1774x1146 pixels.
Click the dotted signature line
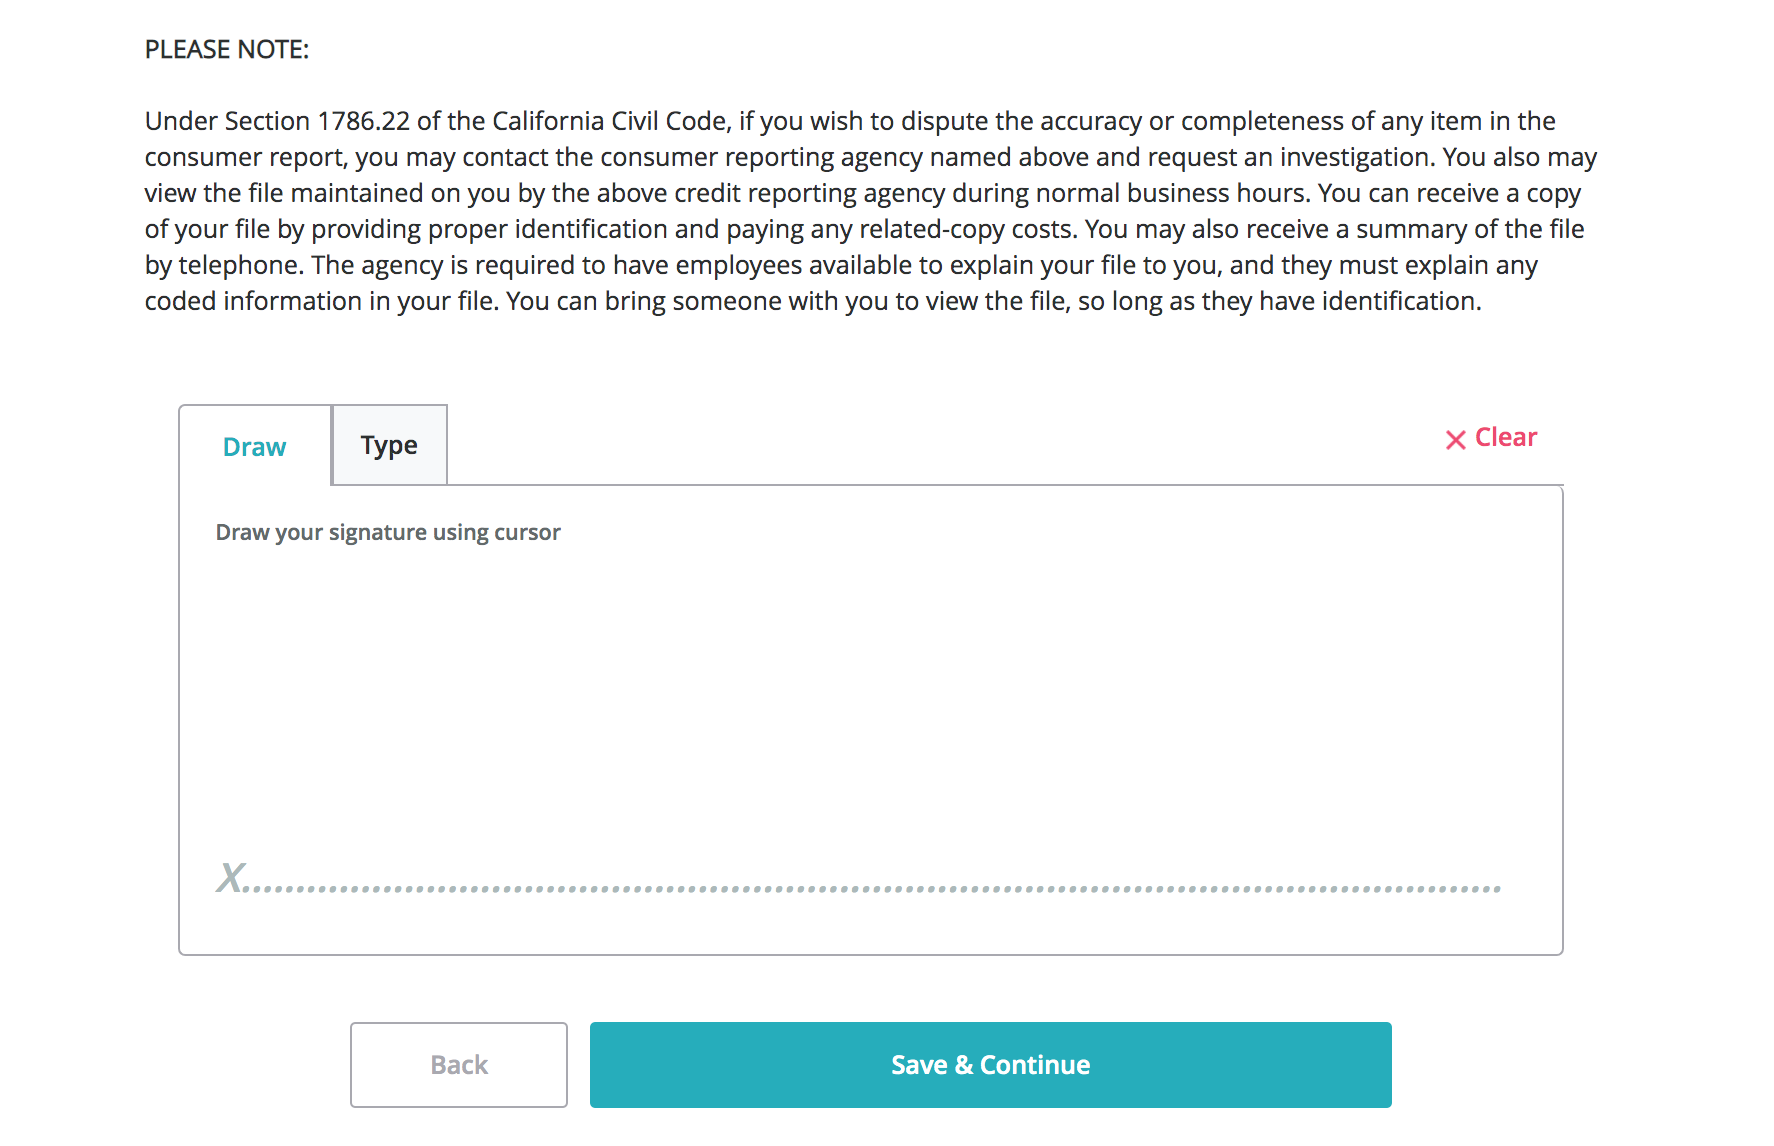tap(870, 888)
